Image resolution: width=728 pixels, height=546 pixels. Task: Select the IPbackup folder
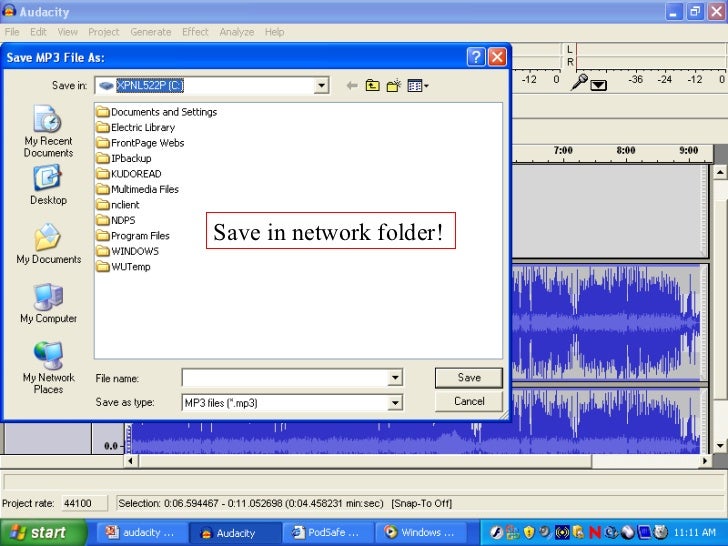pyautogui.click(x=124, y=158)
